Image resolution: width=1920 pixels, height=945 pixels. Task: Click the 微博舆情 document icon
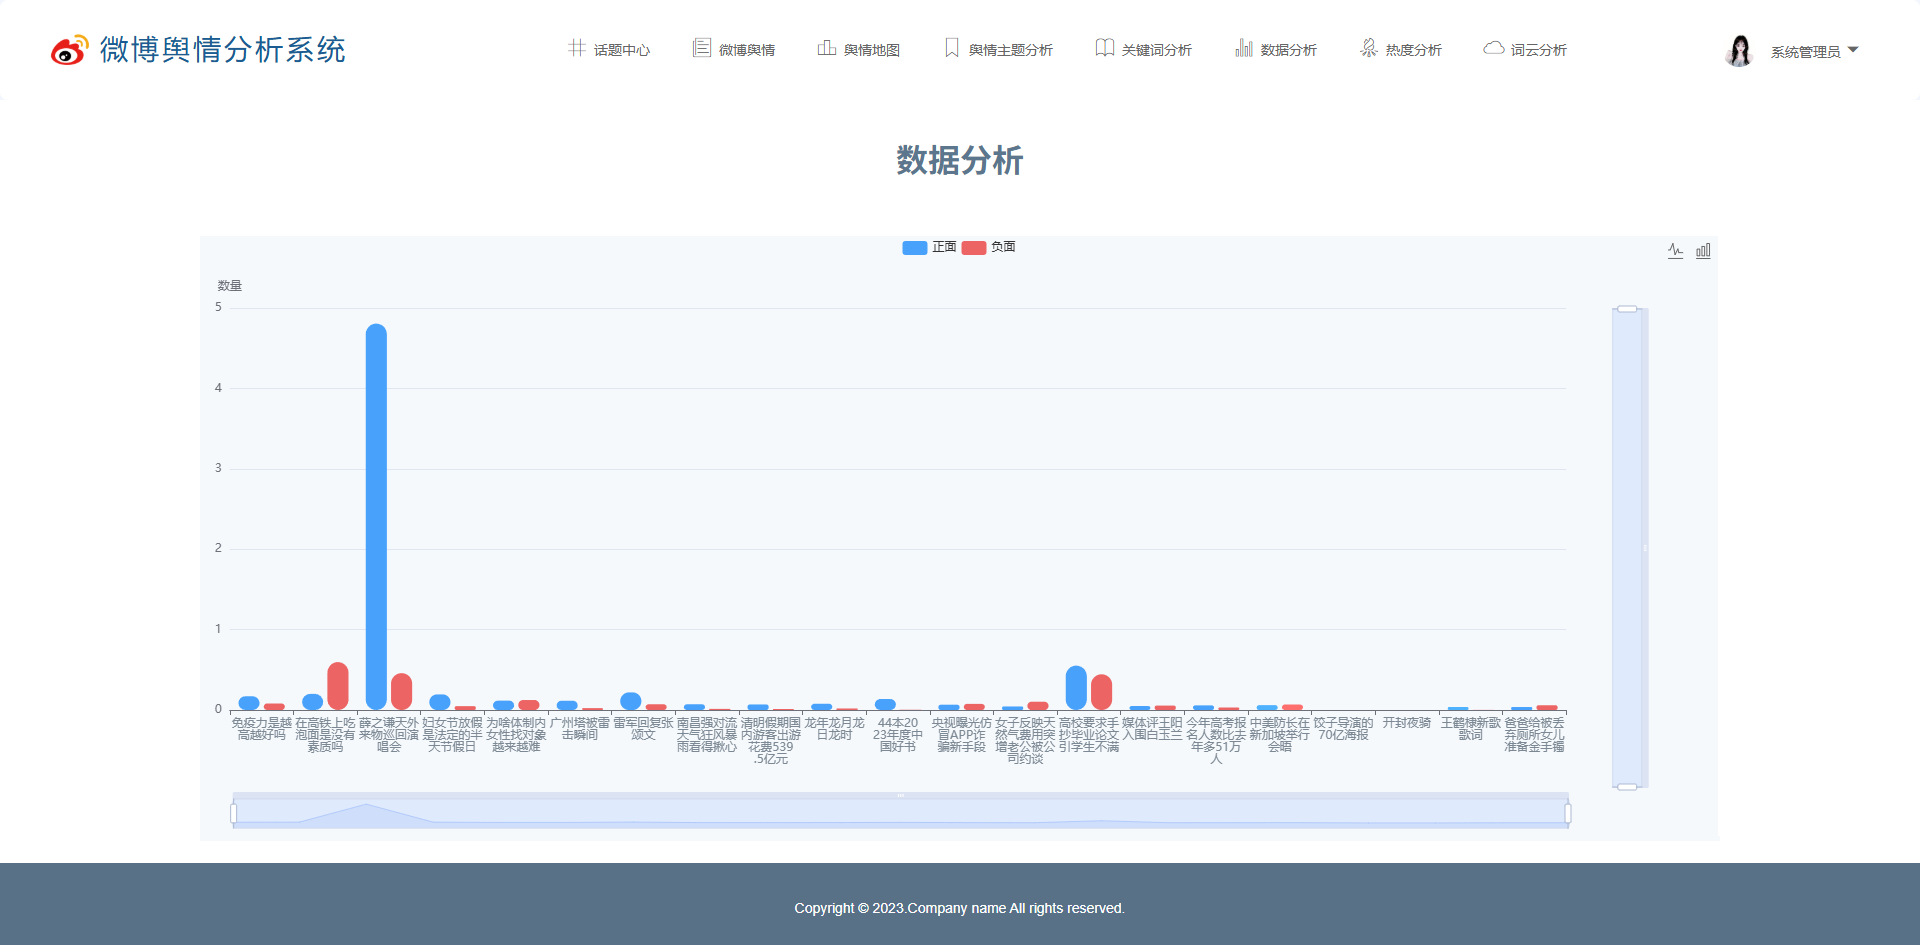[x=702, y=48]
